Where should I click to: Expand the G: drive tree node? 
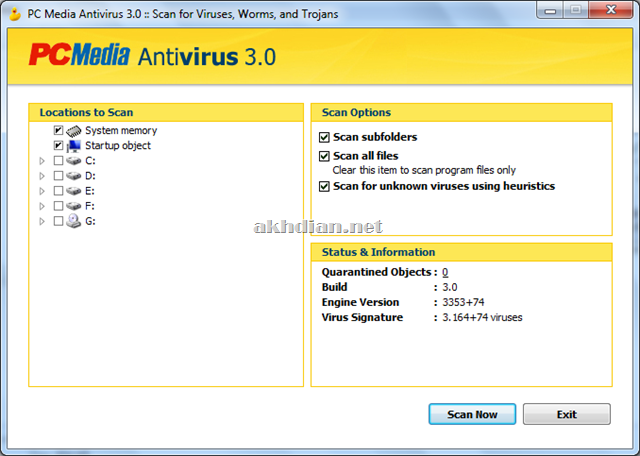(x=42, y=221)
